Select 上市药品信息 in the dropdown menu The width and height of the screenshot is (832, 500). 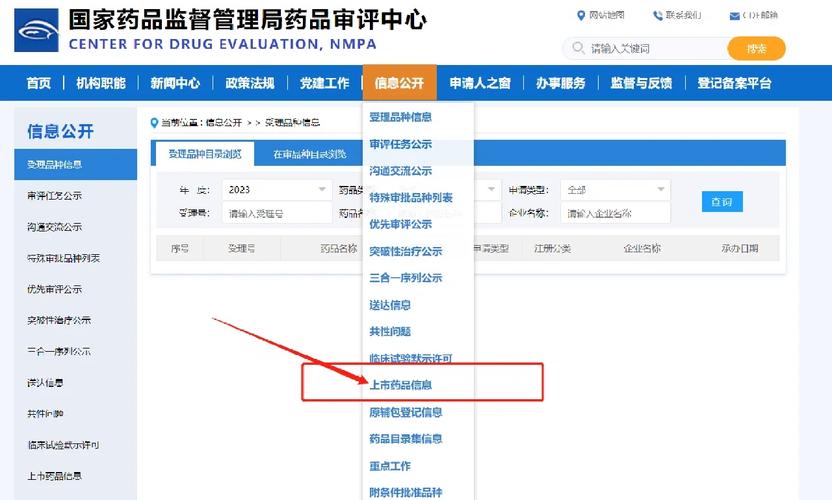[401, 385]
